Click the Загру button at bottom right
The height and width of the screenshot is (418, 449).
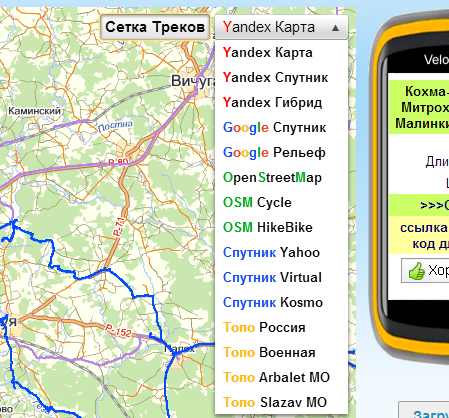[x=424, y=410]
